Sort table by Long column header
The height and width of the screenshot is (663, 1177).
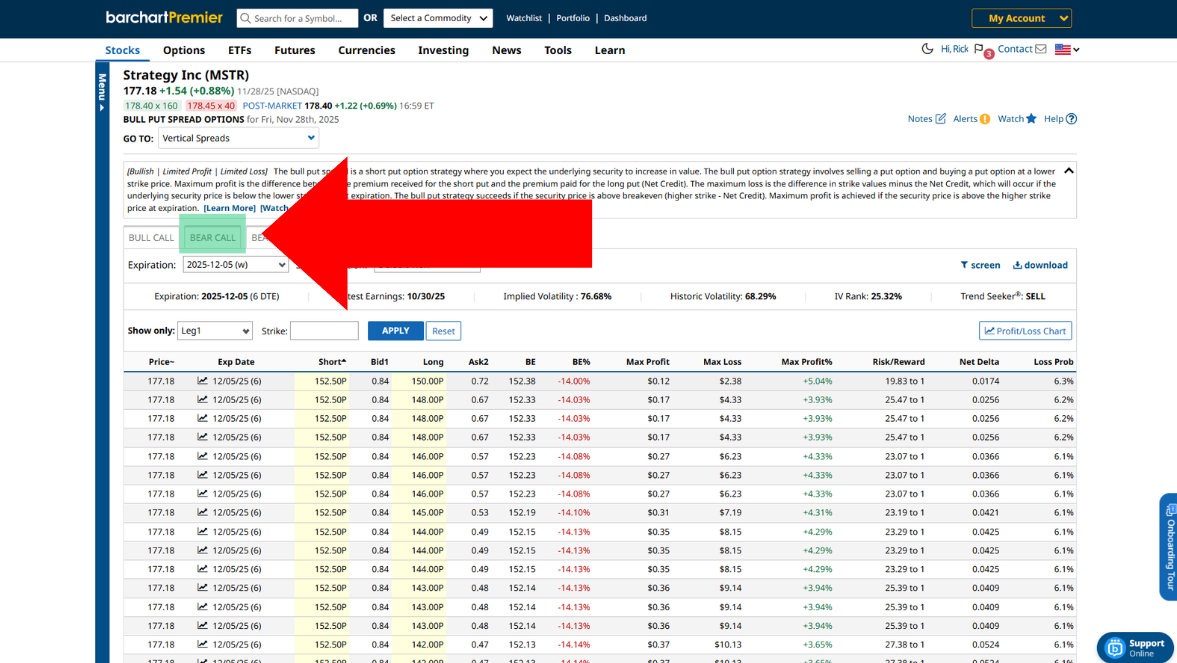pos(433,362)
